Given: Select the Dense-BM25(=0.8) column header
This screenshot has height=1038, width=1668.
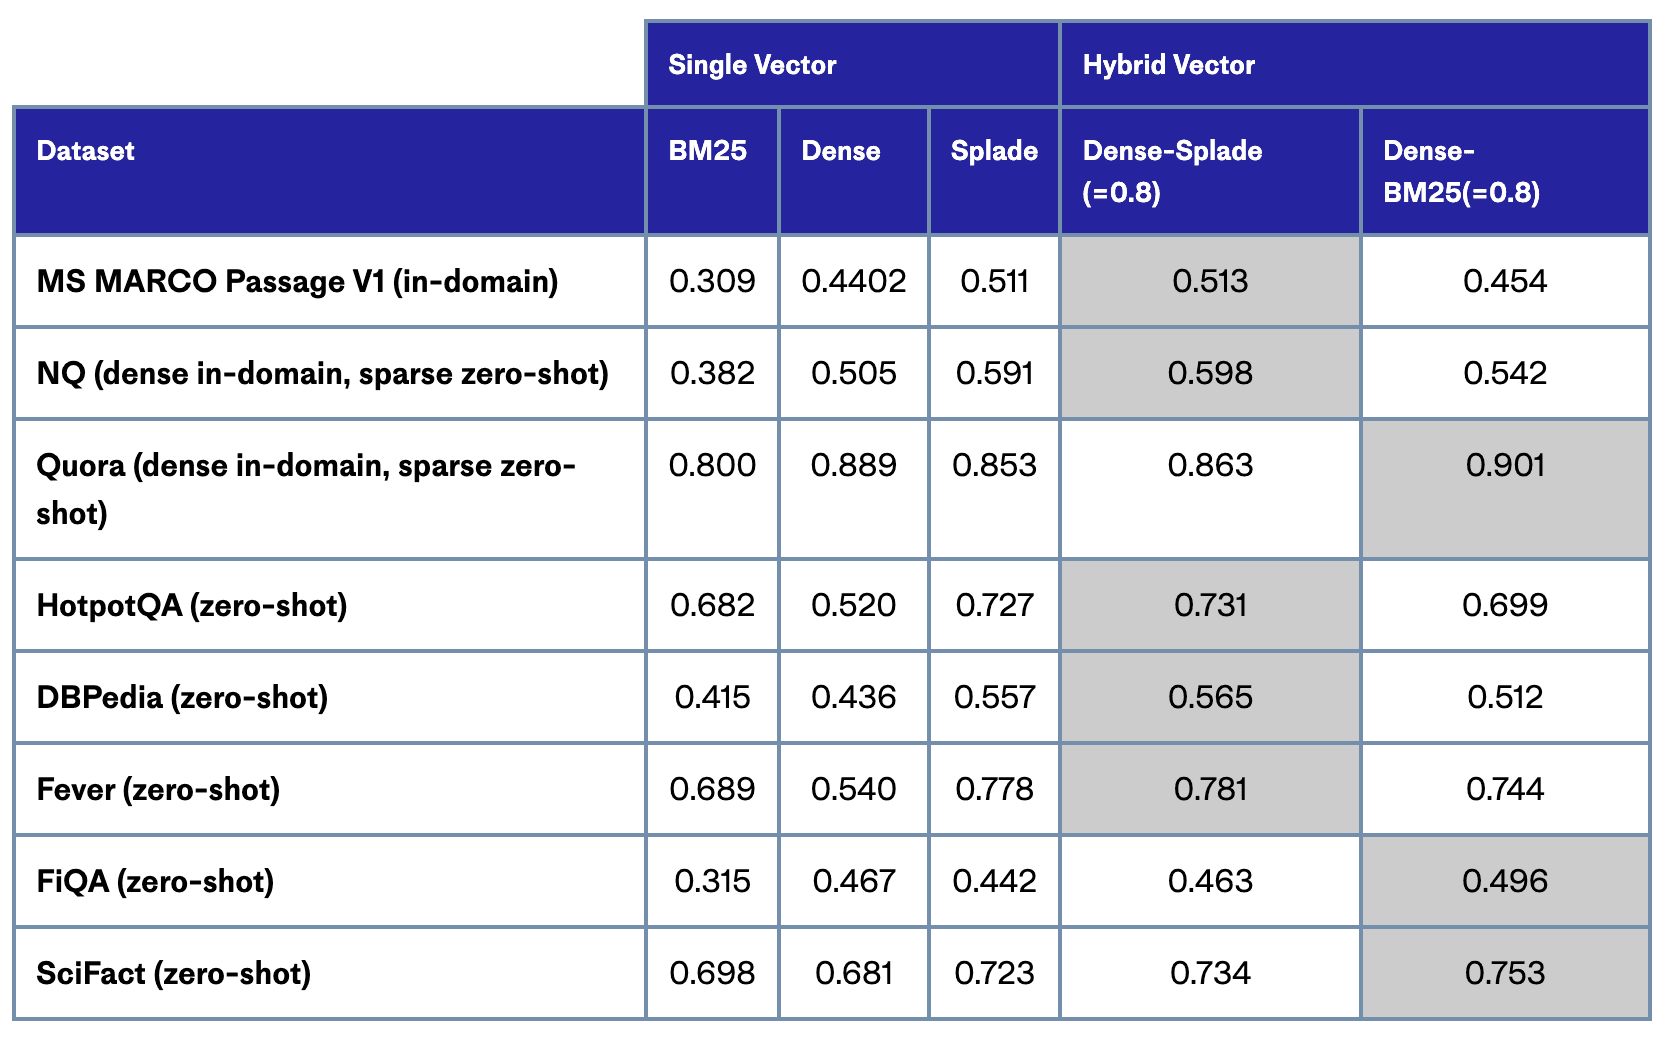Looking at the screenshot, I should pyautogui.click(x=1461, y=171).
